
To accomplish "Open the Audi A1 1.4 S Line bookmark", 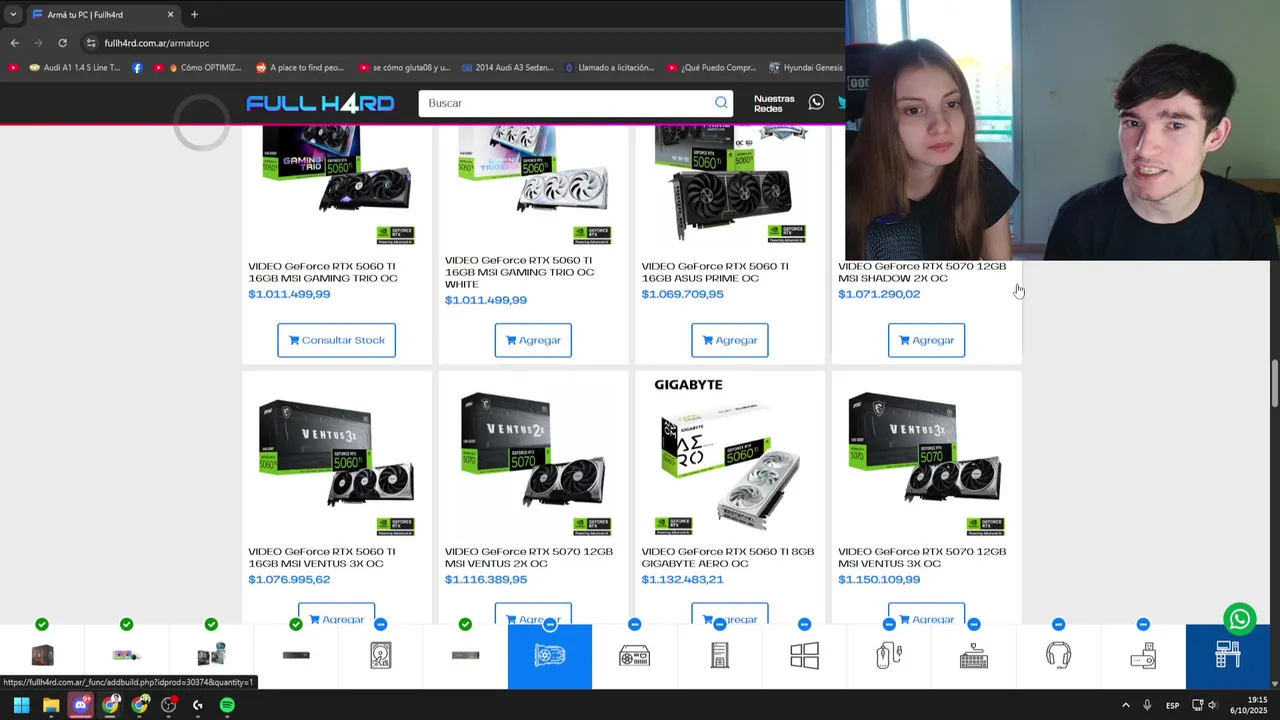I will click(x=75, y=68).
